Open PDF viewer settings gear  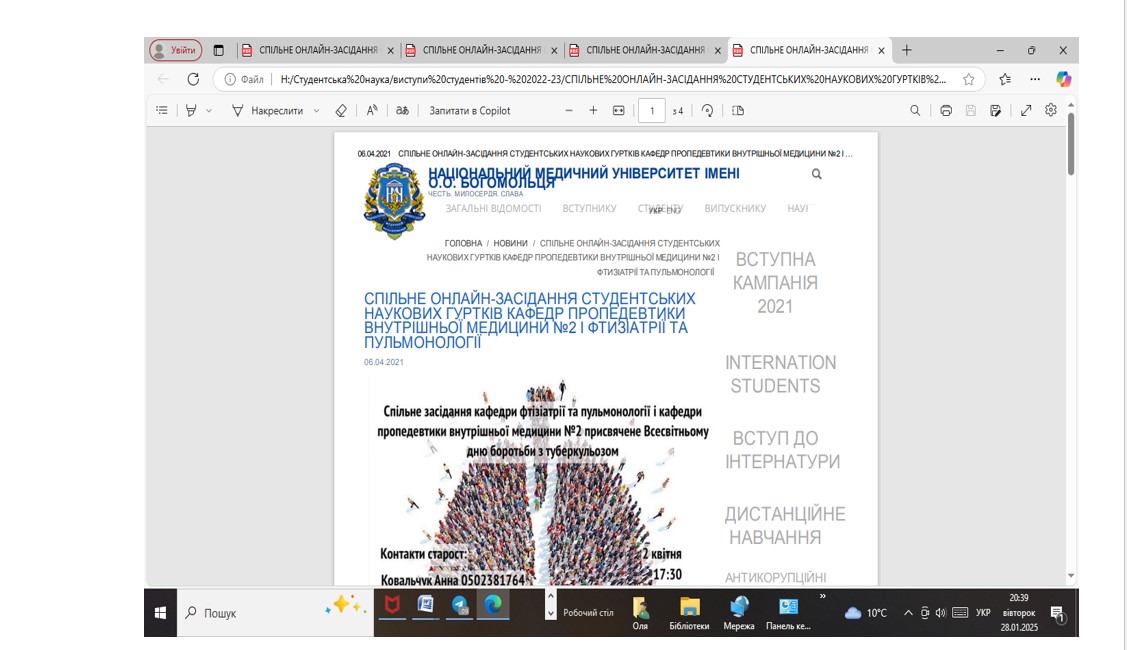pyautogui.click(x=1051, y=111)
